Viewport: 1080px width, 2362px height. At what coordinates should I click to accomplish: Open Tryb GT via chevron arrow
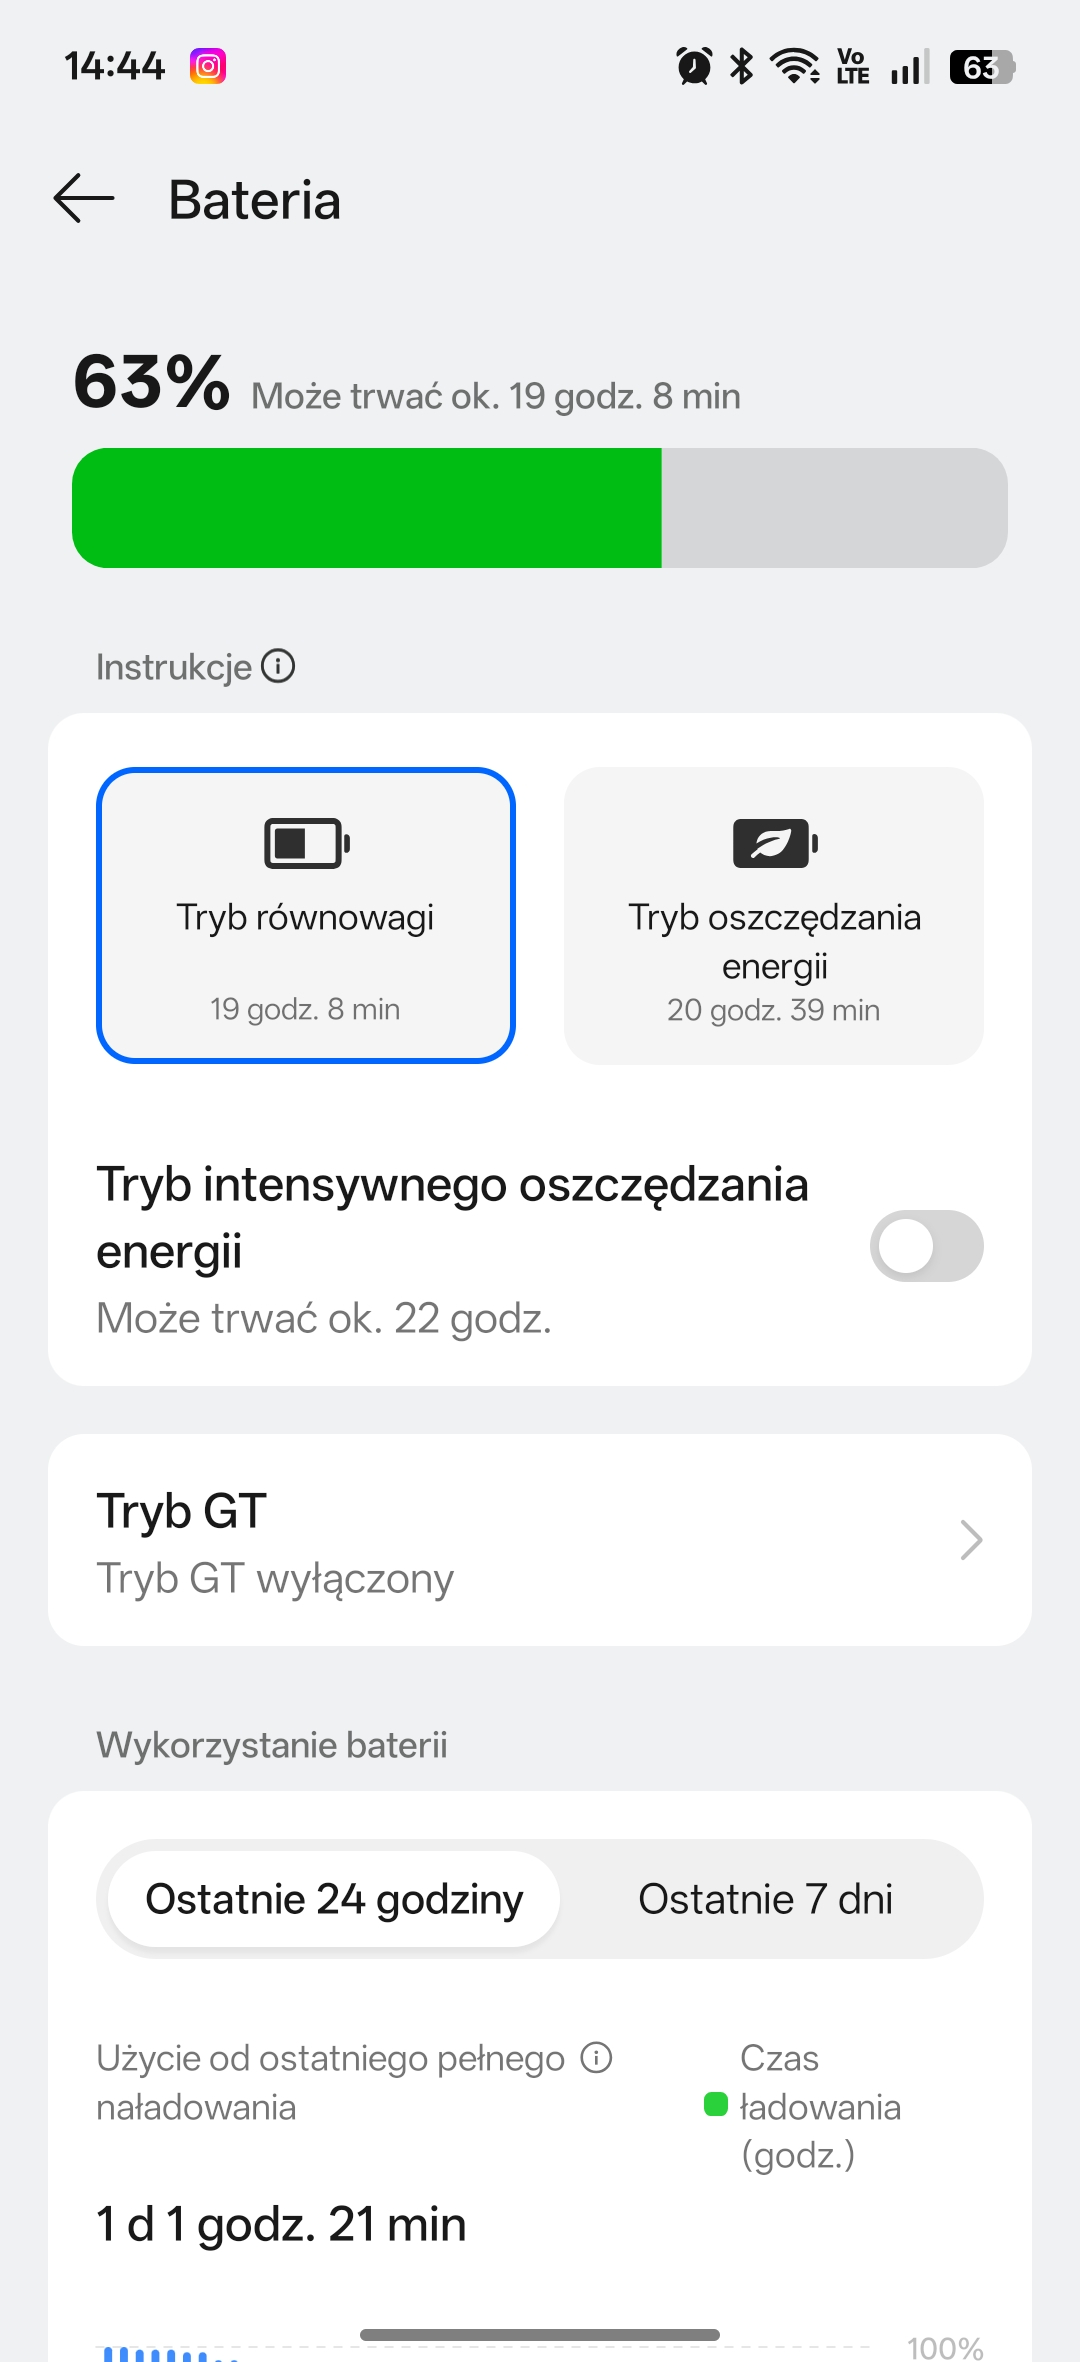click(970, 1540)
